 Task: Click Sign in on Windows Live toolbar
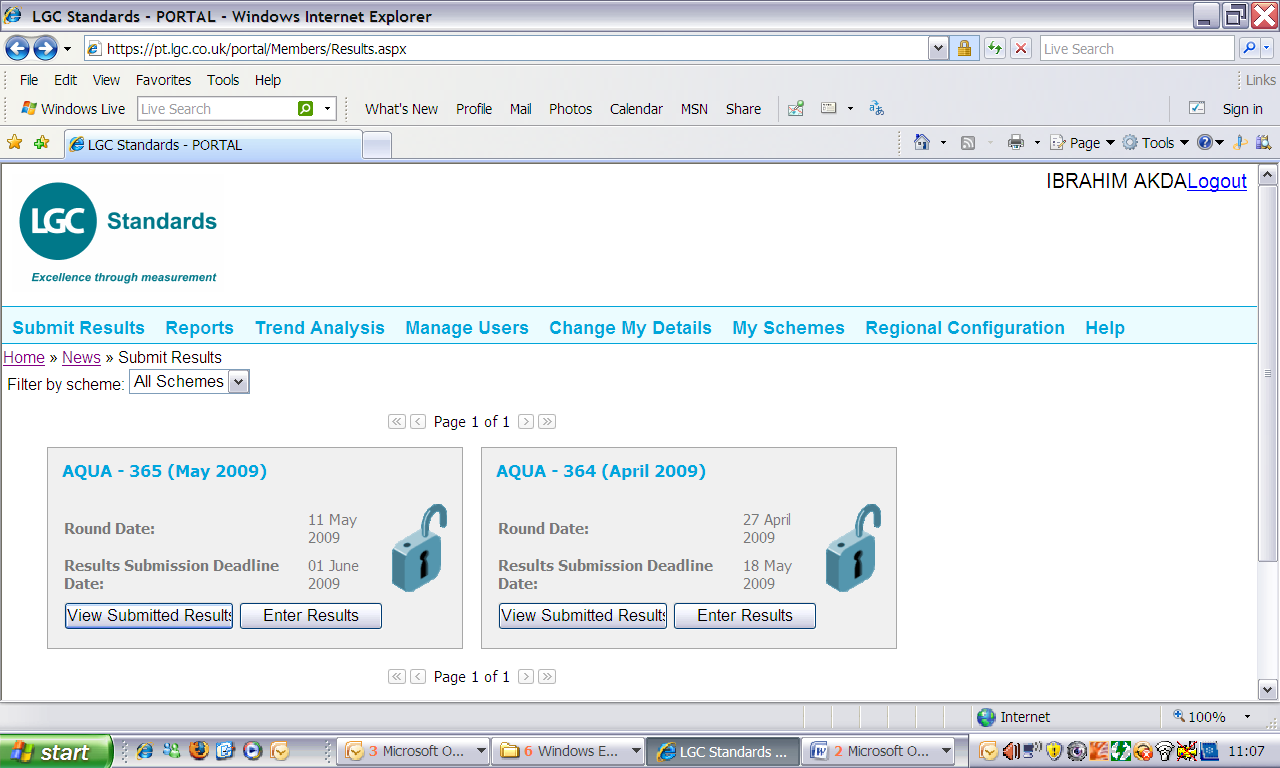[1242, 108]
